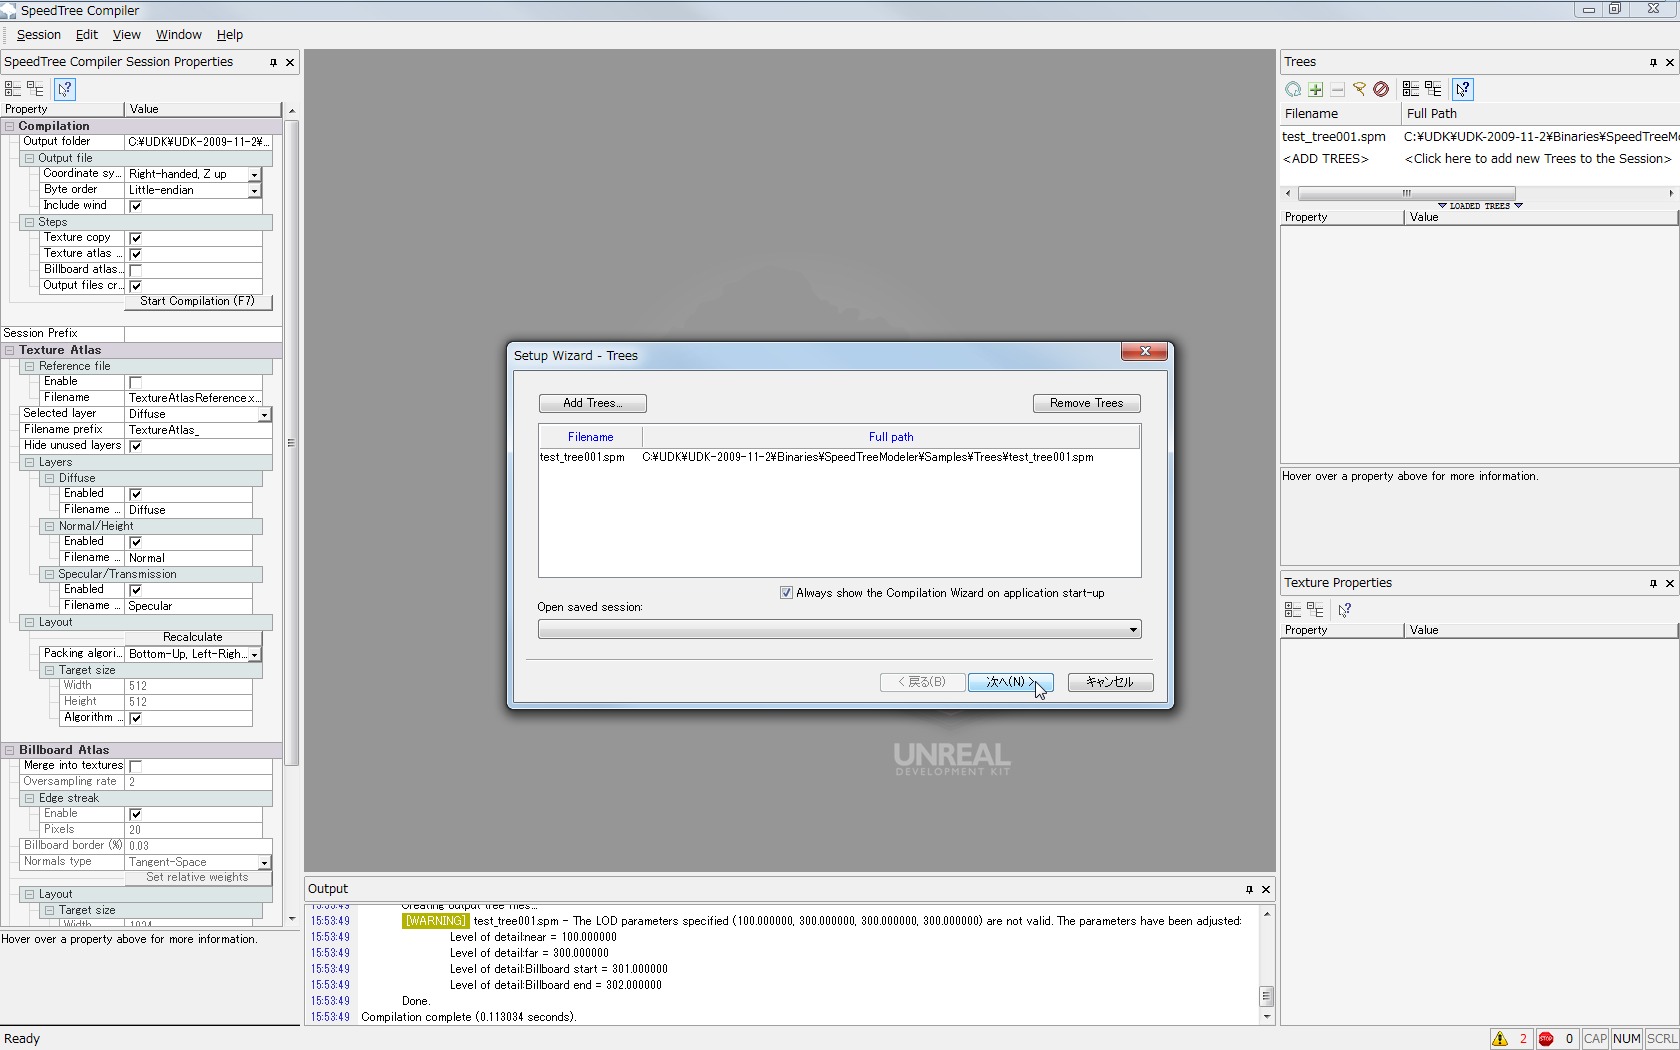Click the red prohibited circle icon in Trees toolbar
The image size is (1680, 1050).
(1381, 89)
